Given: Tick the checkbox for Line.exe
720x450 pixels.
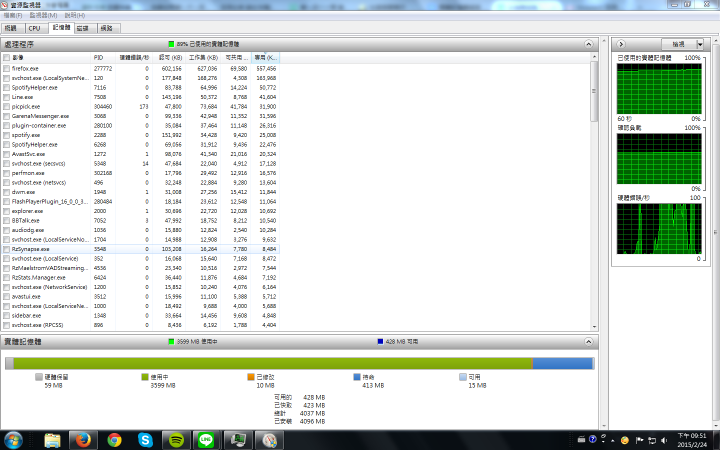Looking at the screenshot, I should [6, 97].
